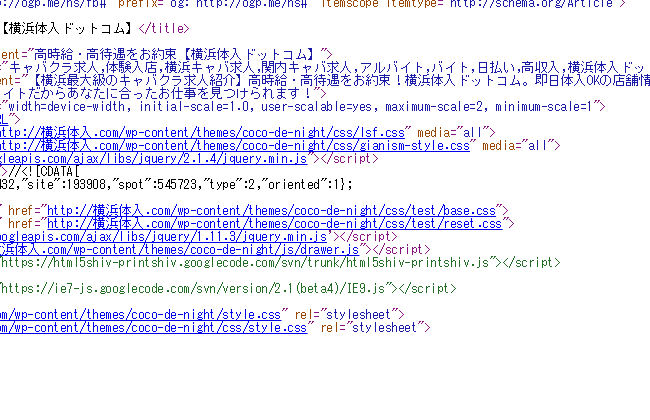Open the gianism-style.css stylesheet link

[235, 146]
